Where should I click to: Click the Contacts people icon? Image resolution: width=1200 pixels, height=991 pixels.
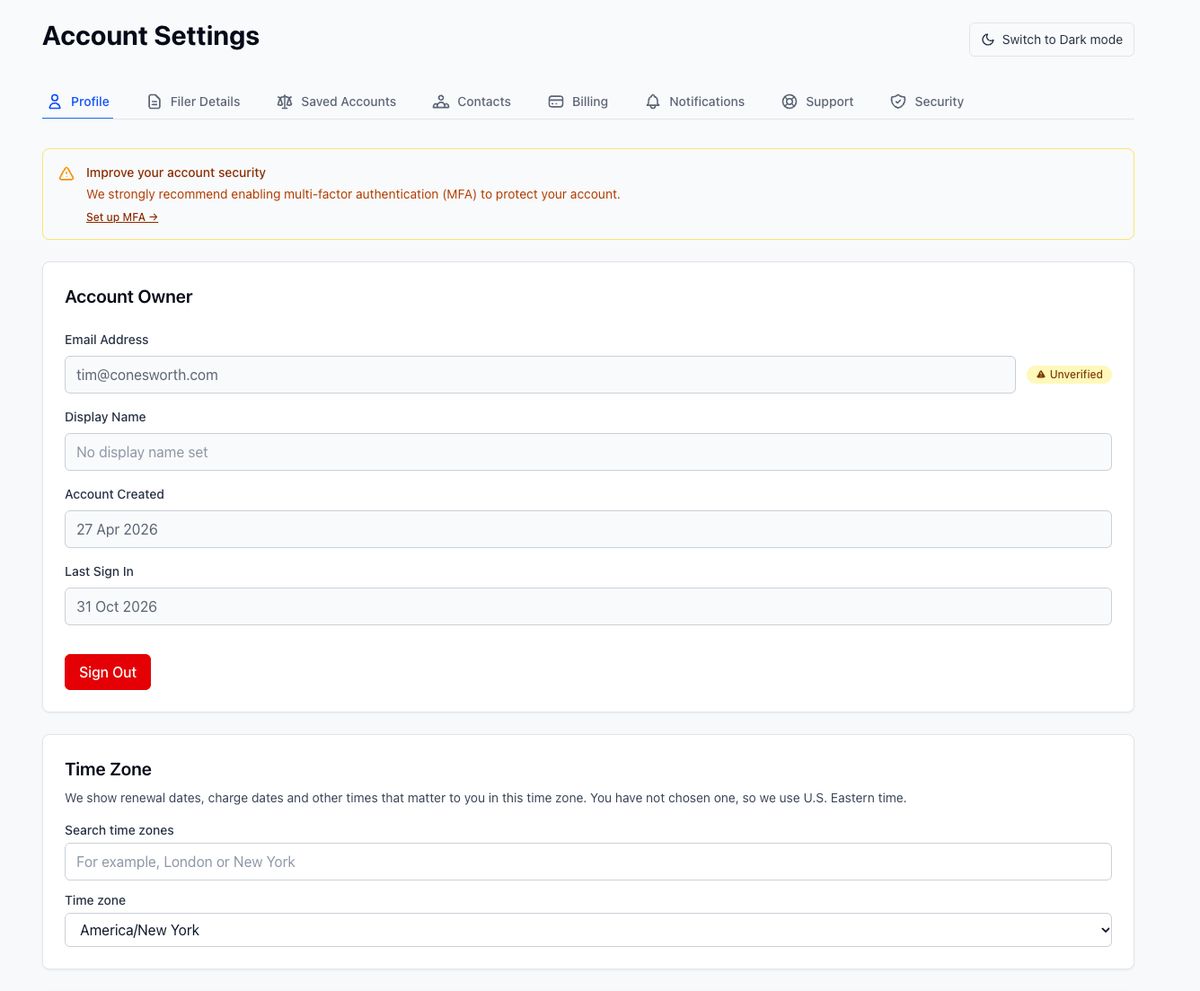pos(441,101)
